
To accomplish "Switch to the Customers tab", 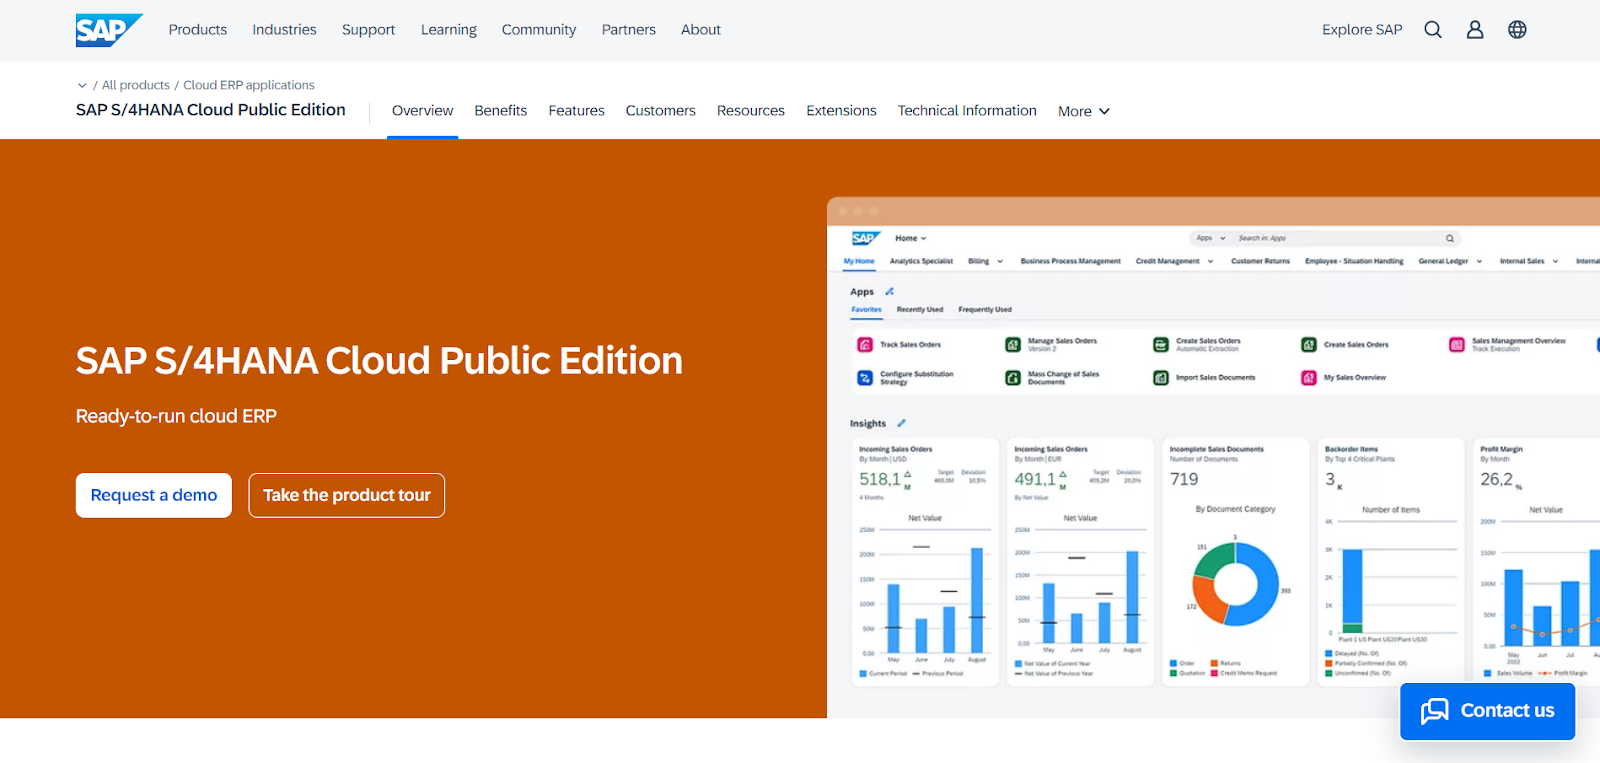I will click(661, 111).
